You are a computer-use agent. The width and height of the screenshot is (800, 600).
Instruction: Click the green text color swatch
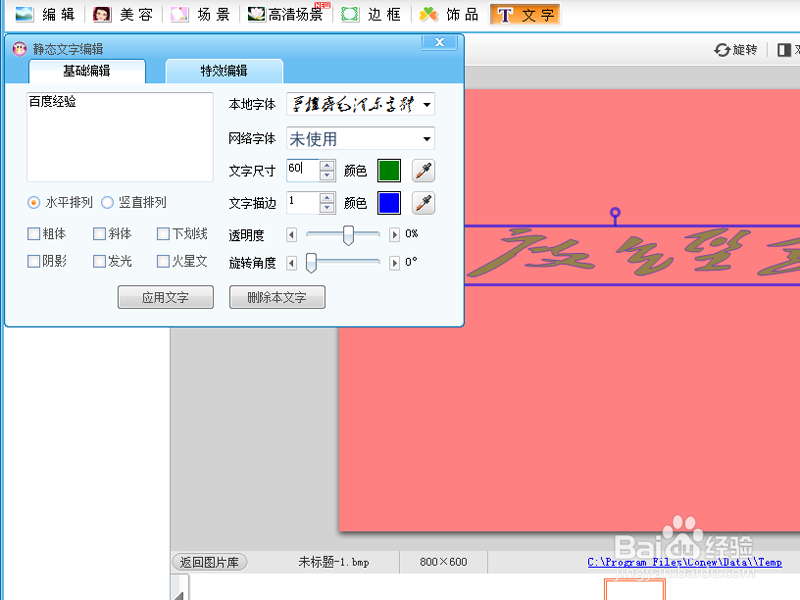pyautogui.click(x=389, y=170)
